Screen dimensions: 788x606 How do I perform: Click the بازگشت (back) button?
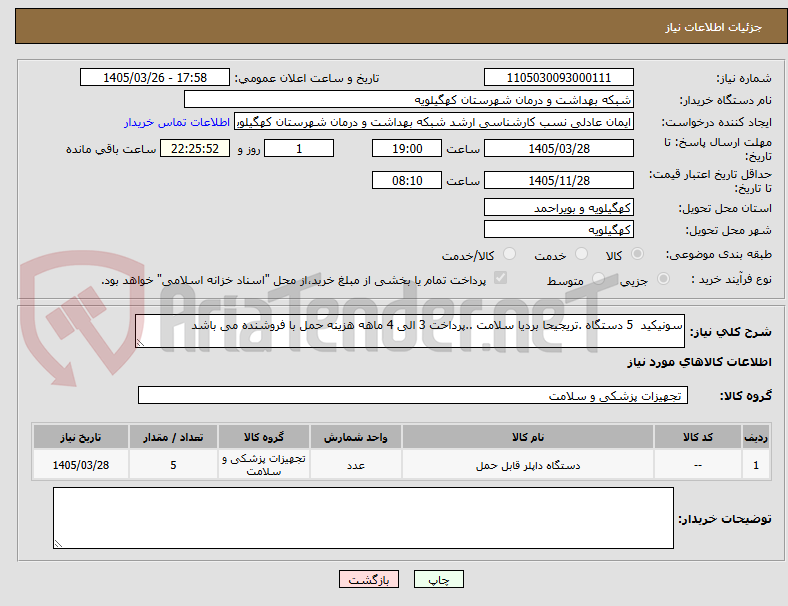click(369, 579)
